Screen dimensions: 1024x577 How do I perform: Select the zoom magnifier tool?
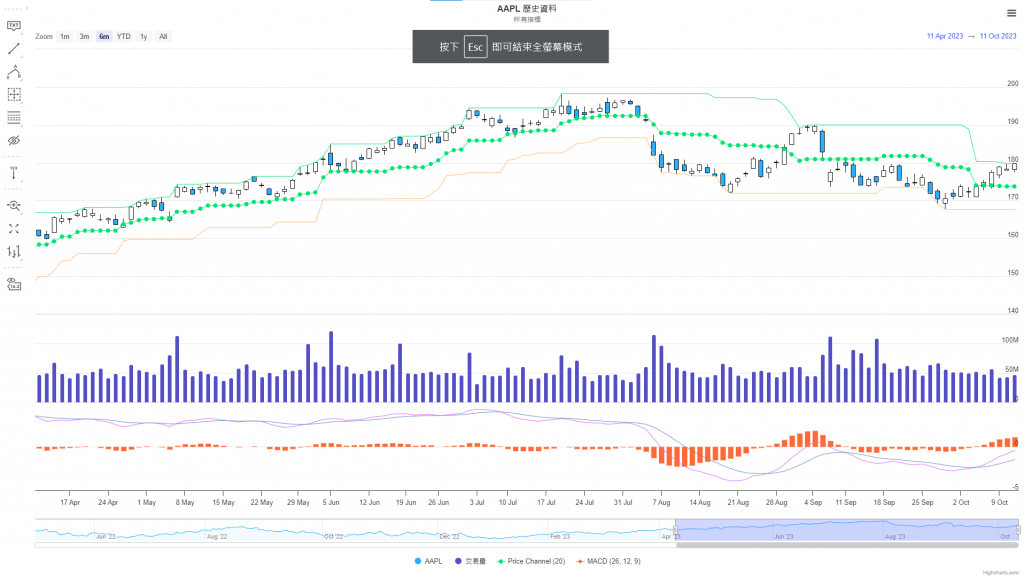coord(14,206)
